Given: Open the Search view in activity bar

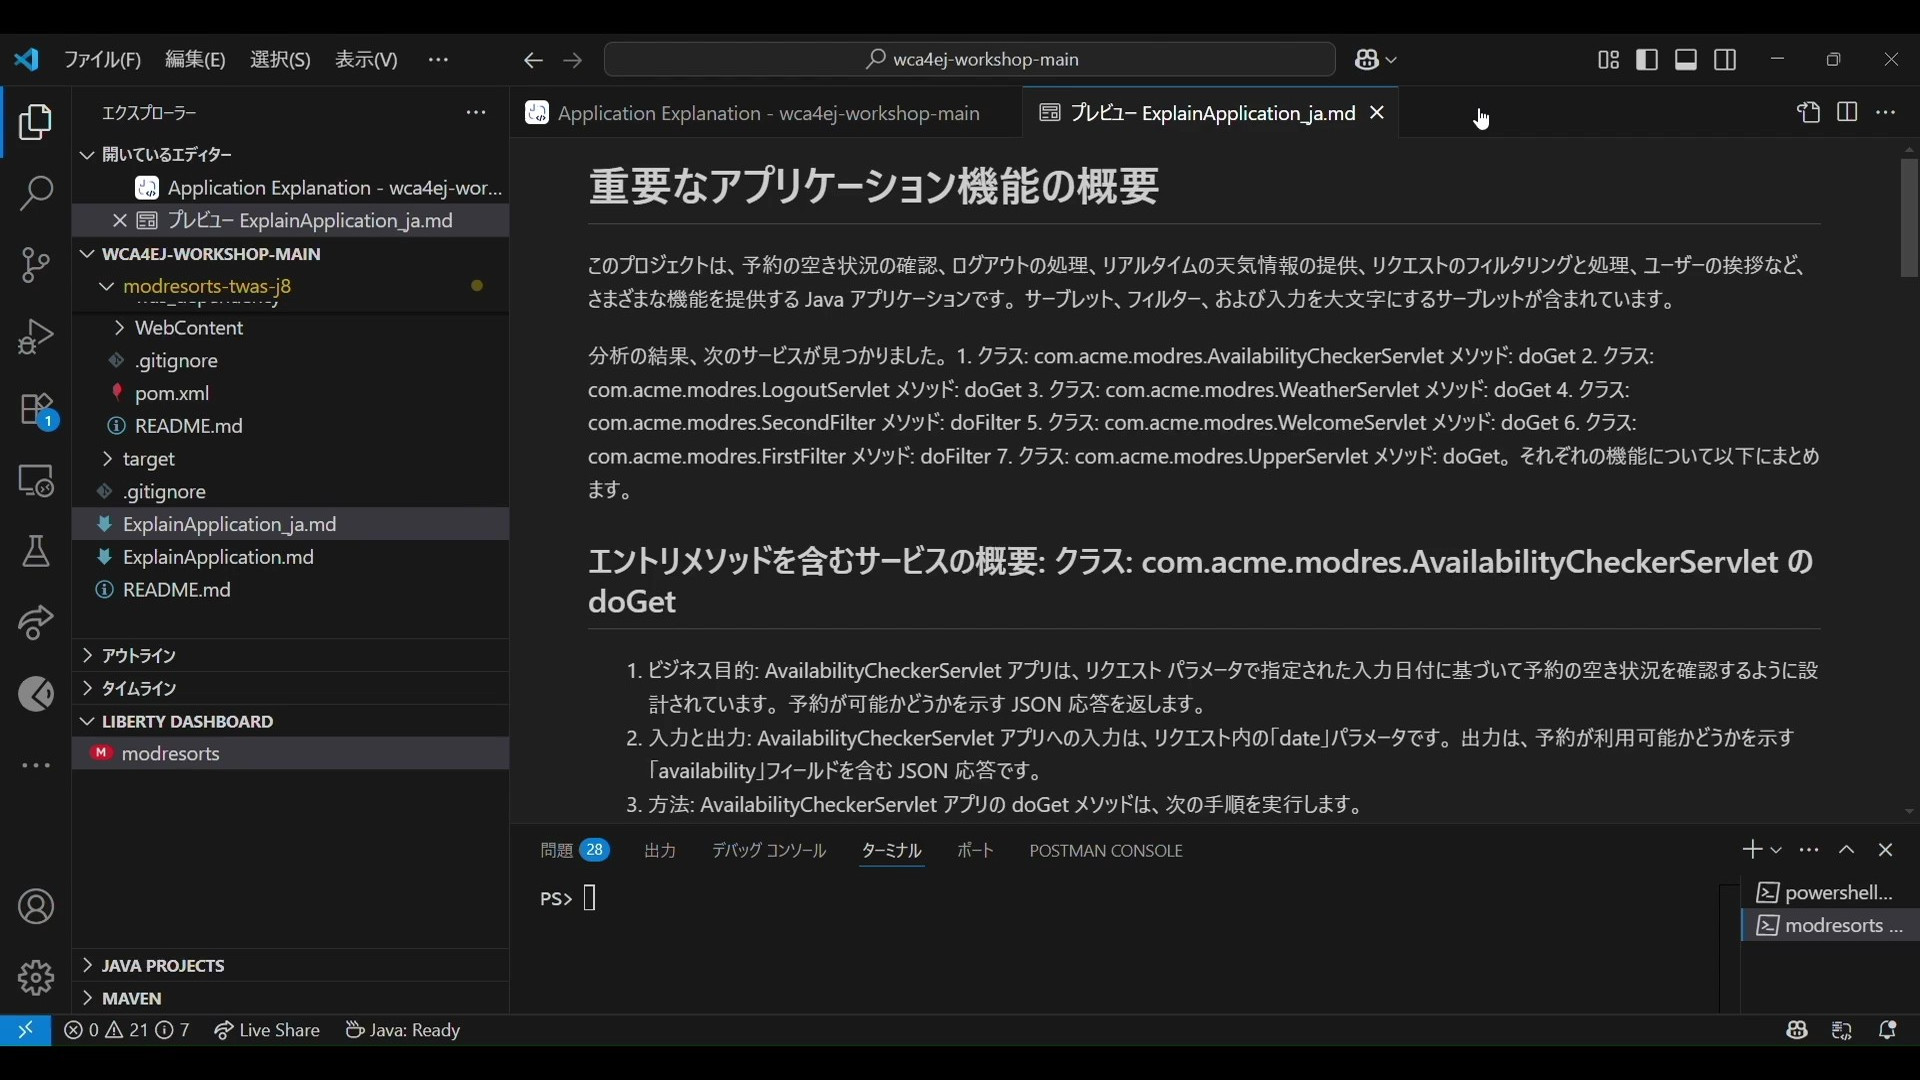Looking at the screenshot, I should (36, 194).
